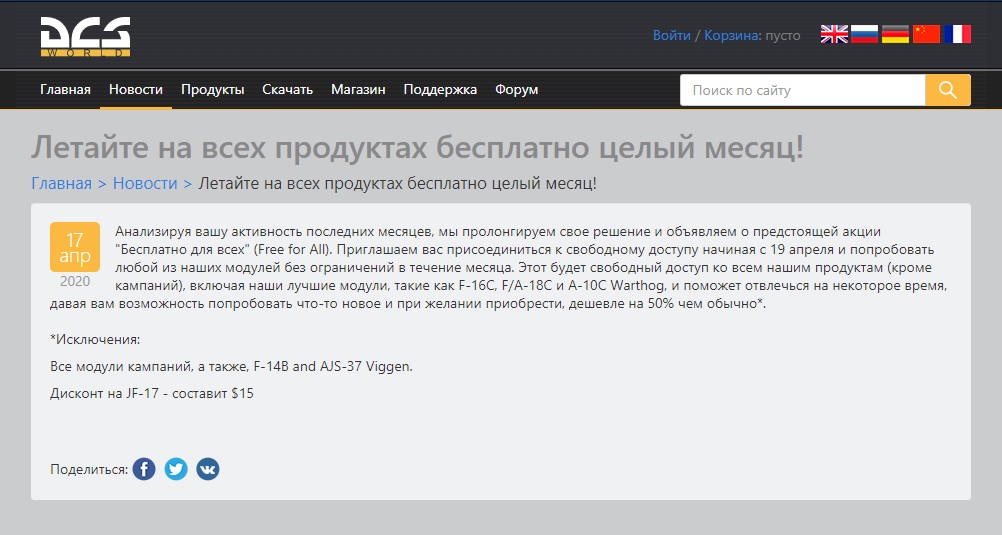Click the Новости breadcrumb link
This screenshot has width=1002, height=535.
[145, 183]
